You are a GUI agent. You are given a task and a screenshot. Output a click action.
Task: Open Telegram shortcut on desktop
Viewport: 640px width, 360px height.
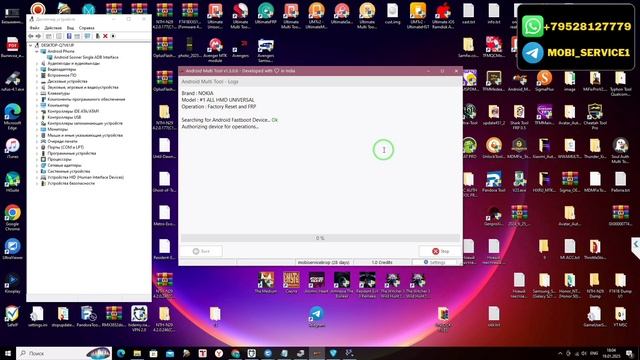click(316, 317)
